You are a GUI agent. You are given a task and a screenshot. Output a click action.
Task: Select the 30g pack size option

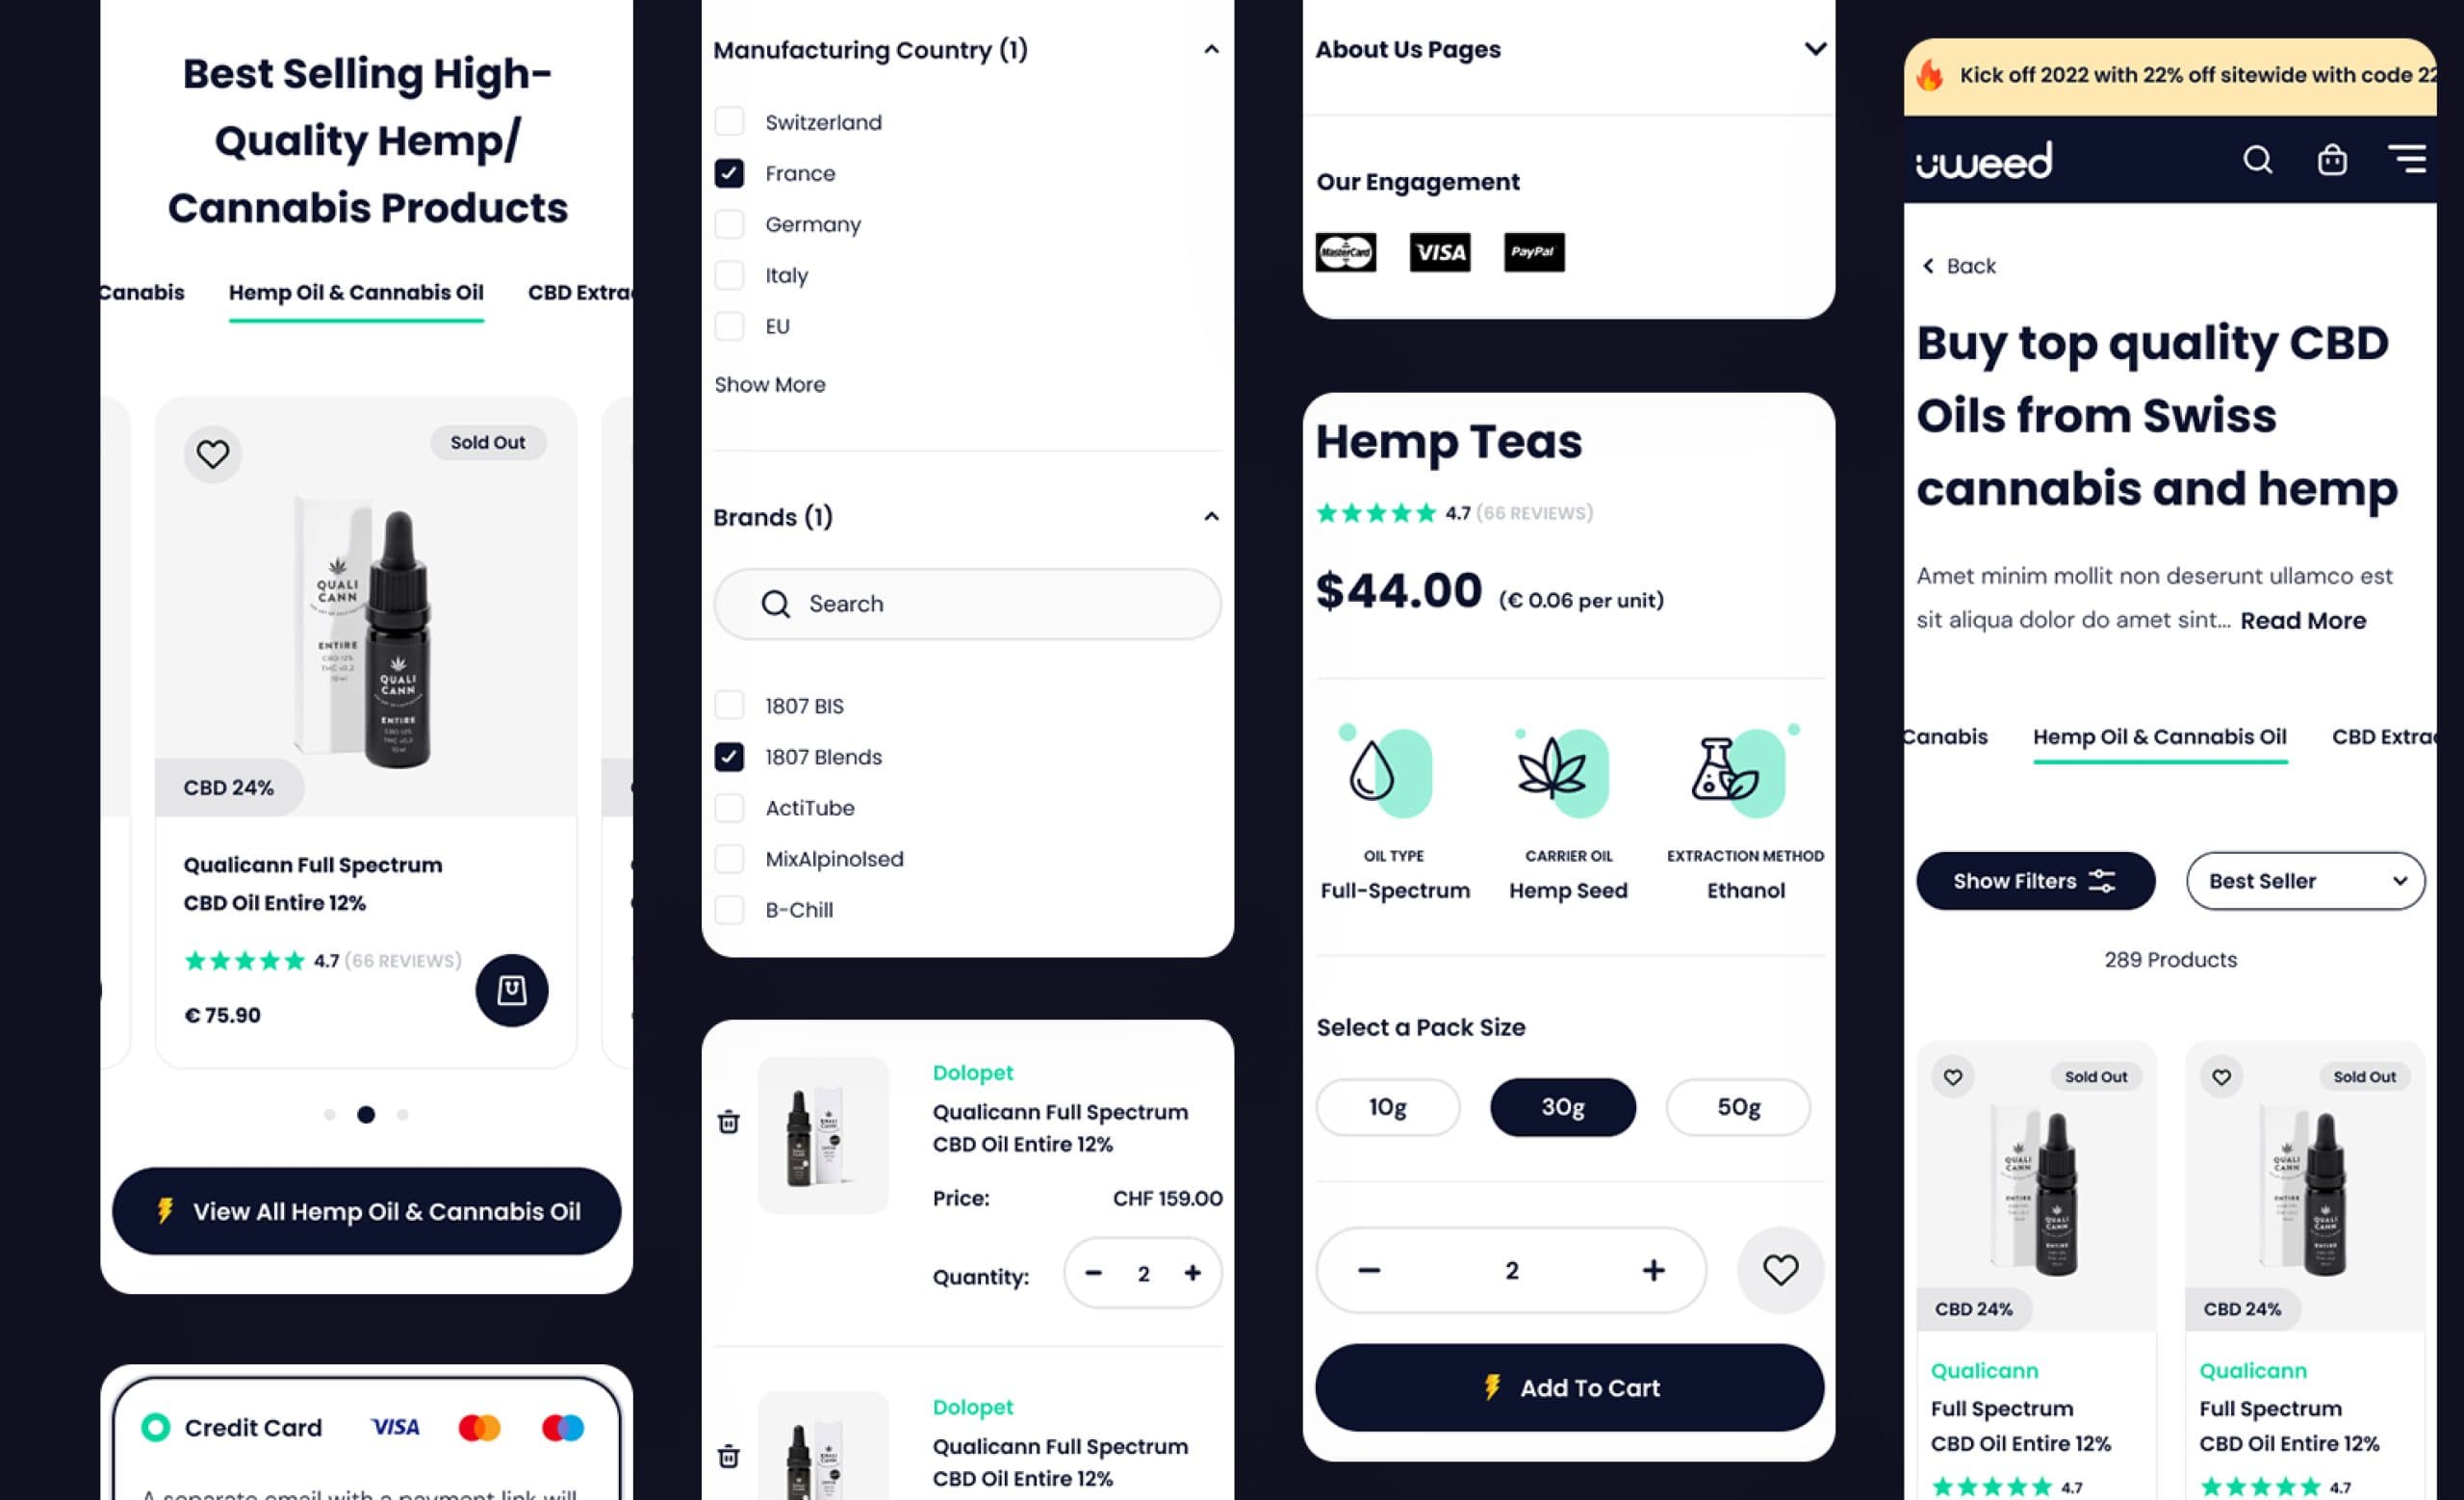tap(1563, 1107)
